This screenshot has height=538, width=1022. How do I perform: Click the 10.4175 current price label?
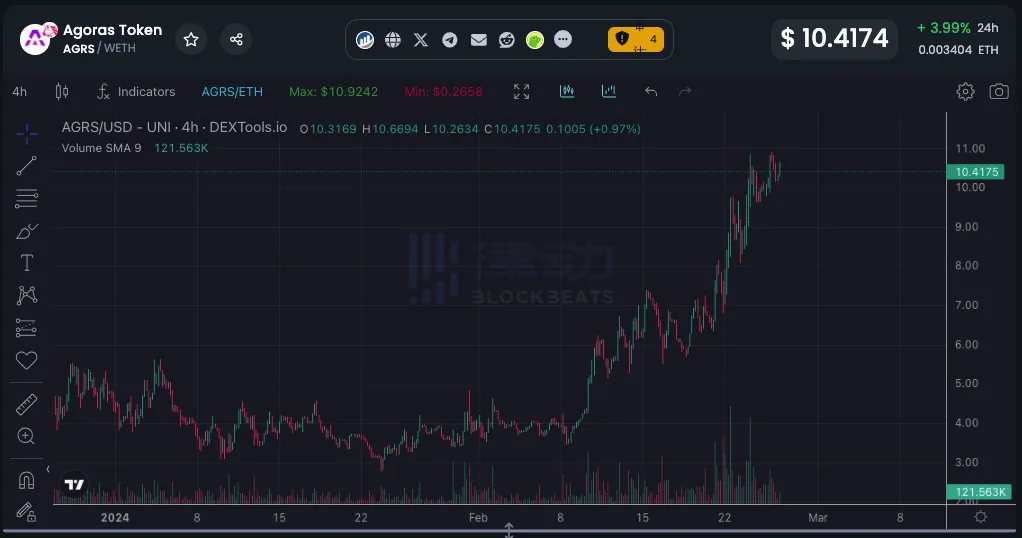coord(976,172)
